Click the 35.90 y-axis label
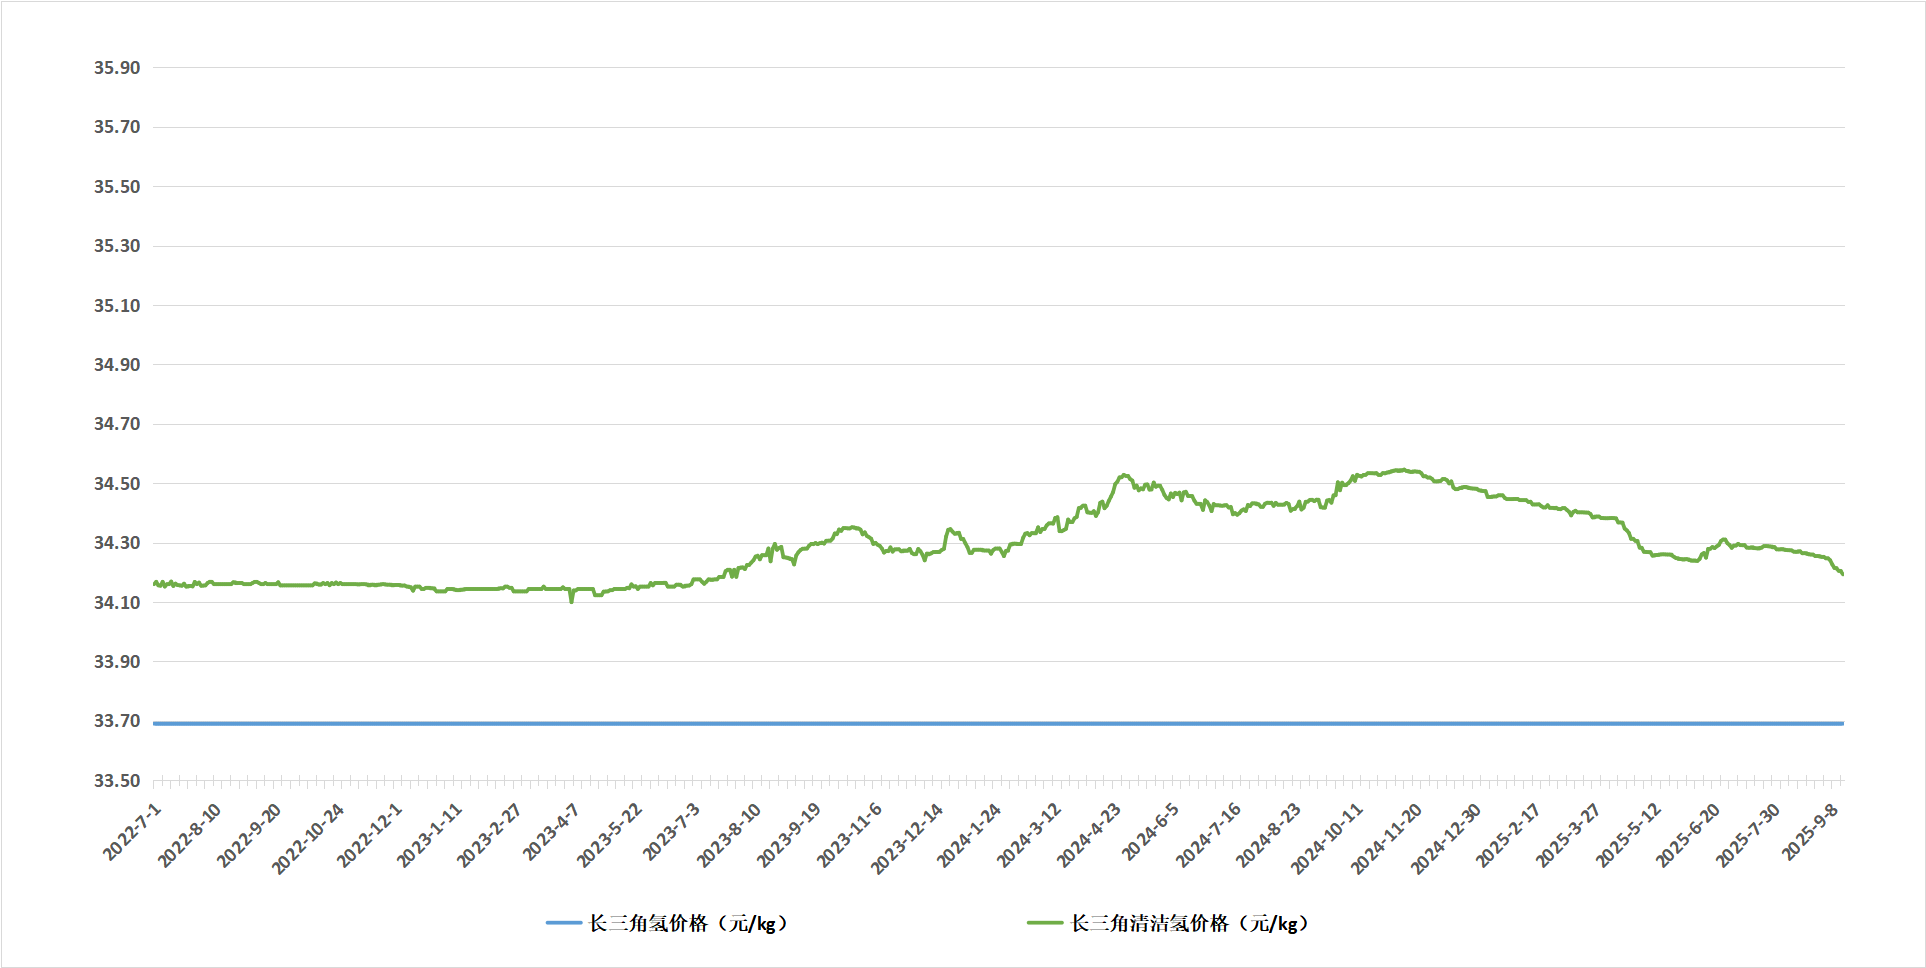The height and width of the screenshot is (968, 1926). [117, 68]
